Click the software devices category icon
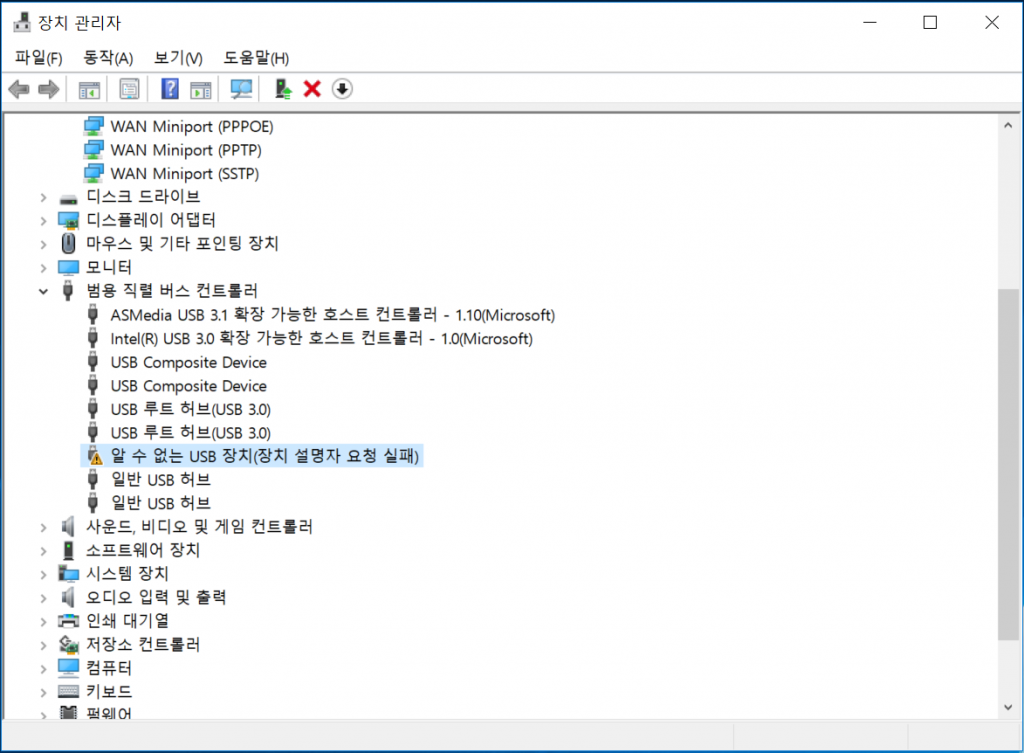This screenshot has width=1024, height=753. 68,550
